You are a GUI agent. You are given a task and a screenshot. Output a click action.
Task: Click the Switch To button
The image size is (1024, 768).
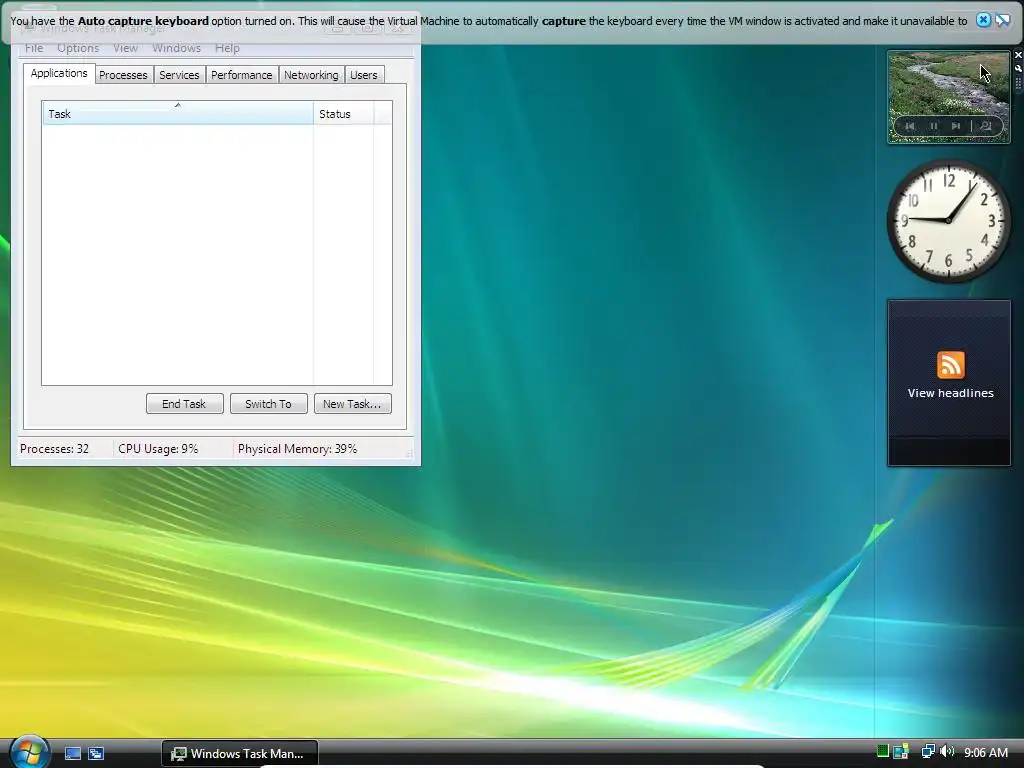click(268, 404)
